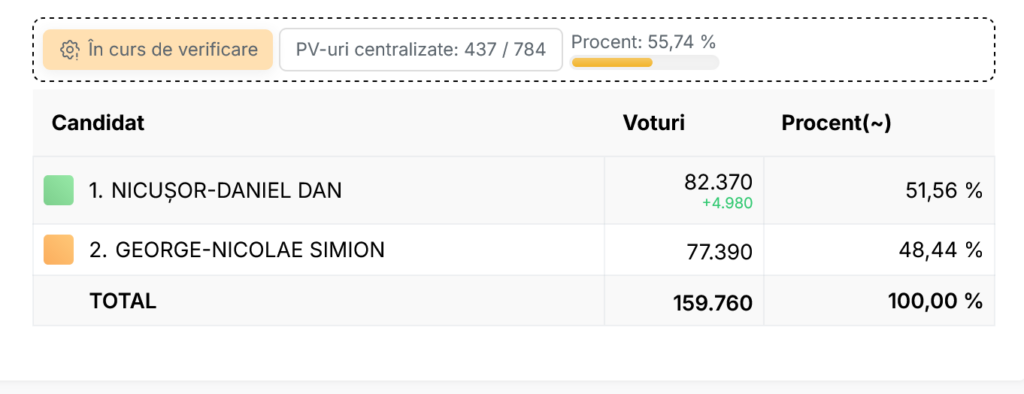Click the 100,00 % total percentage

coord(935,301)
